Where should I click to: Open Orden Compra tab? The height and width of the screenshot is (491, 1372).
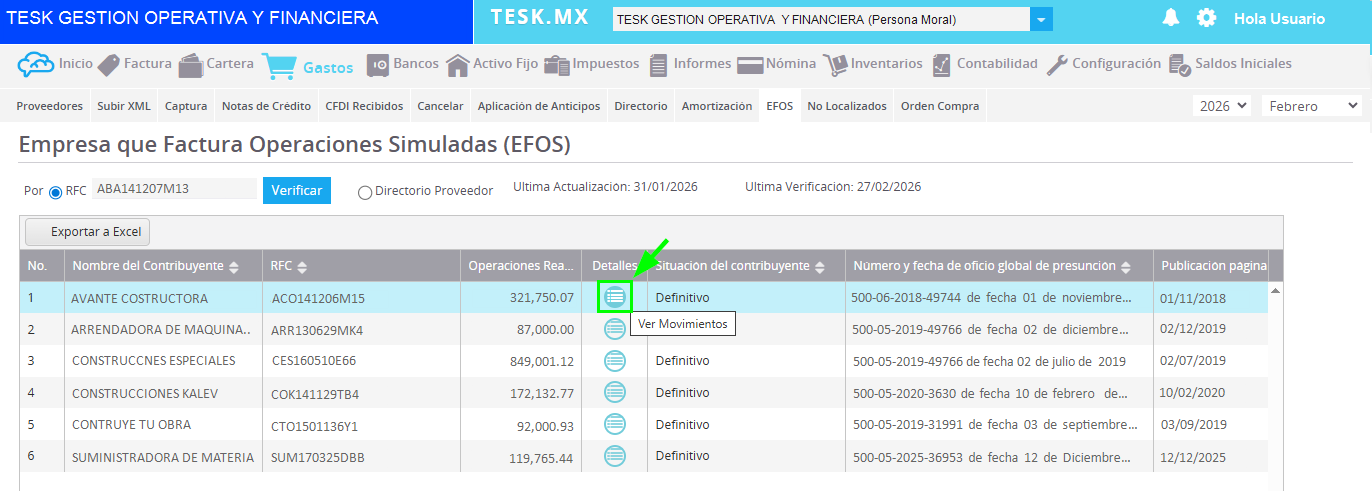pos(939,106)
